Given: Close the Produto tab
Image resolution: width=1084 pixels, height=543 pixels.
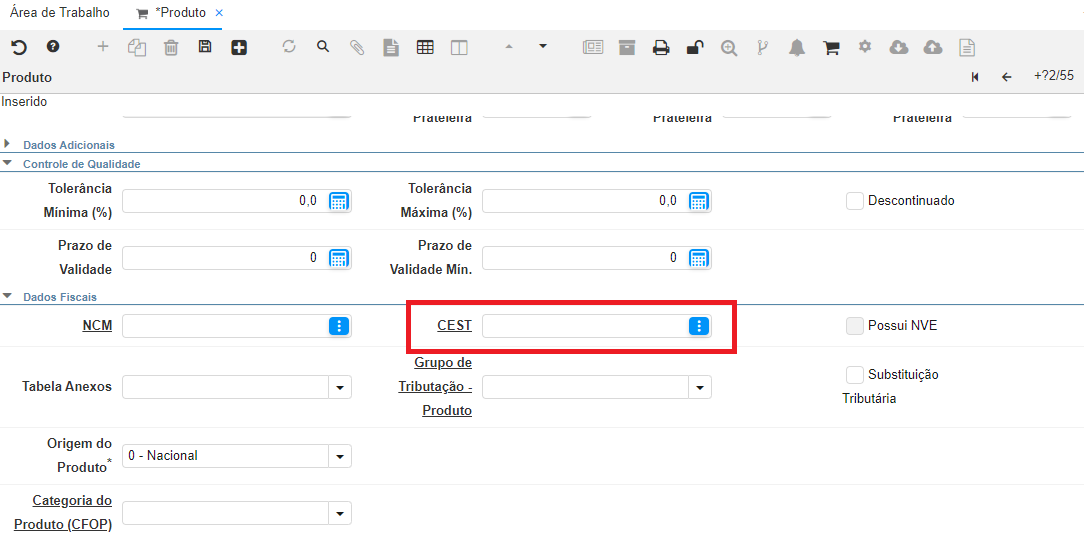Looking at the screenshot, I should tap(219, 13).
